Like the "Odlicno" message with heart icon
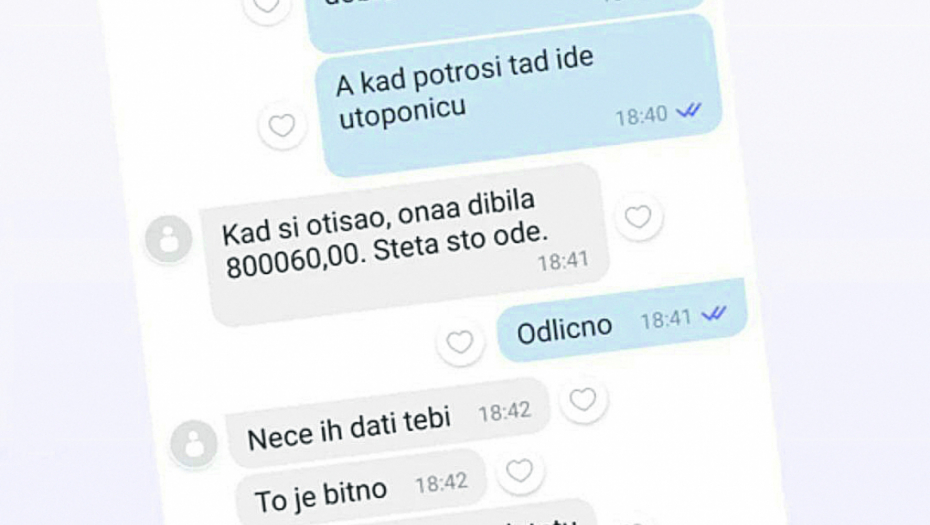Image resolution: width=930 pixels, height=525 pixels. point(460,342)
